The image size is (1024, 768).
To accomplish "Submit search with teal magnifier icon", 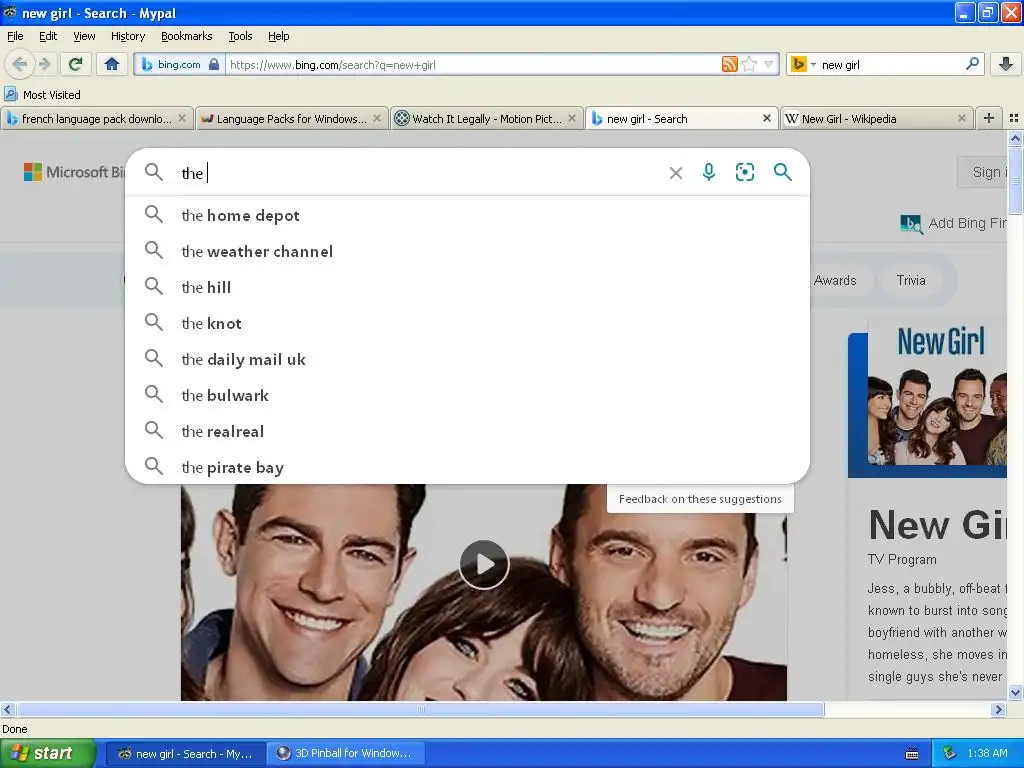I will [x=782, y=172].
